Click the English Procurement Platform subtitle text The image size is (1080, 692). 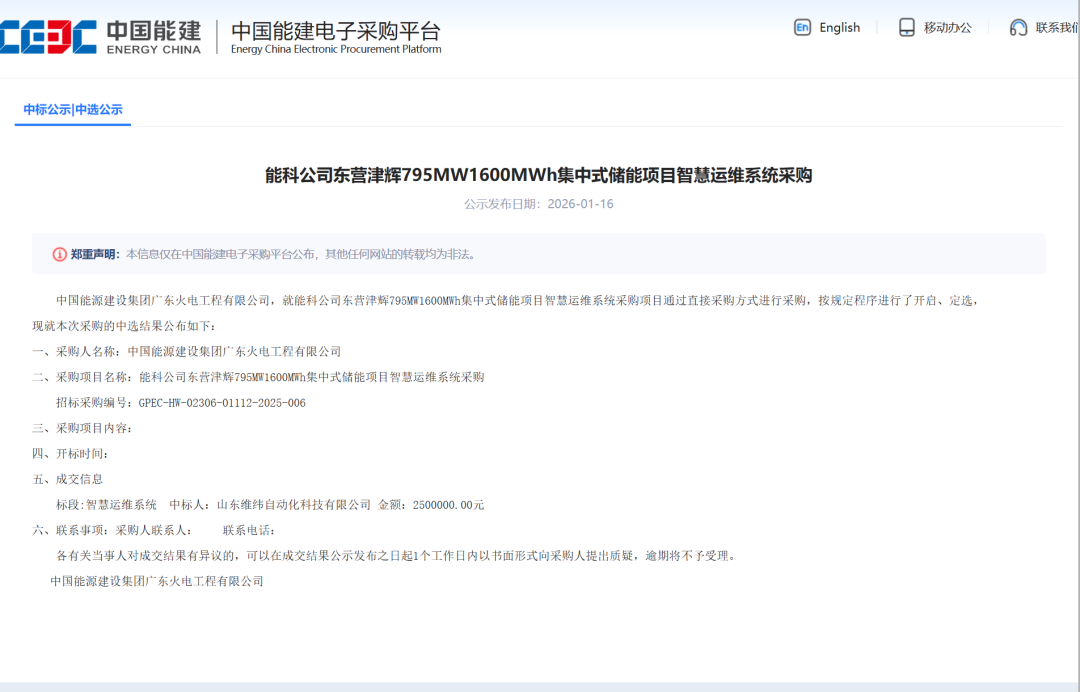coord(337,48)
